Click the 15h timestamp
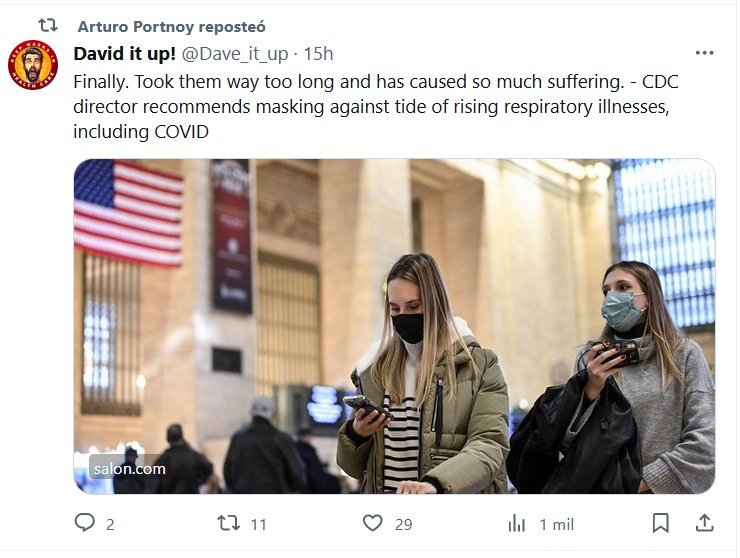Screen dimensions: 740x558 319,53
